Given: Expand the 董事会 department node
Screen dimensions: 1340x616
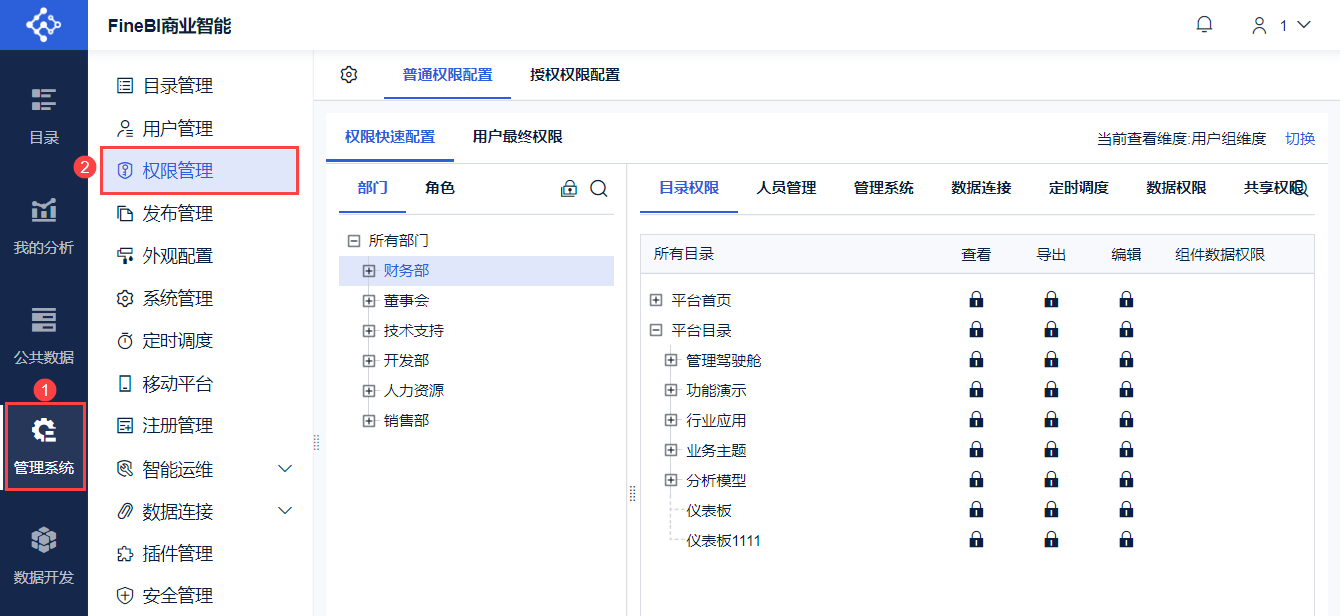Looking at the screenshot, I should [x=369, y=301].
